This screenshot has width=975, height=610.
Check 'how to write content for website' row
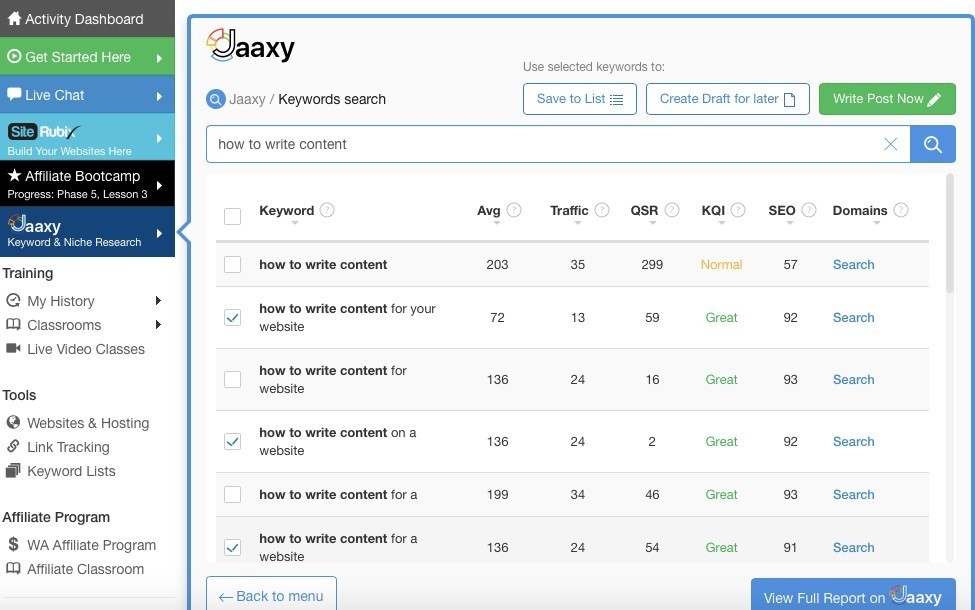(233, 379)
